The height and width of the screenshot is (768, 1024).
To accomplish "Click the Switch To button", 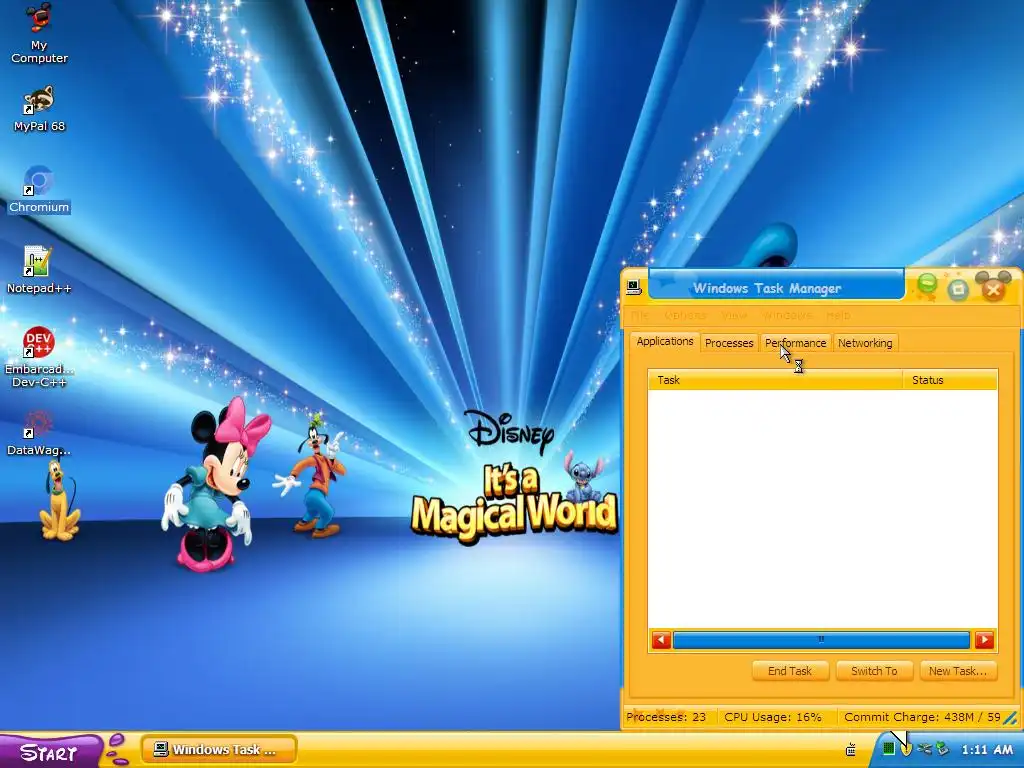I will pos(874,671).
